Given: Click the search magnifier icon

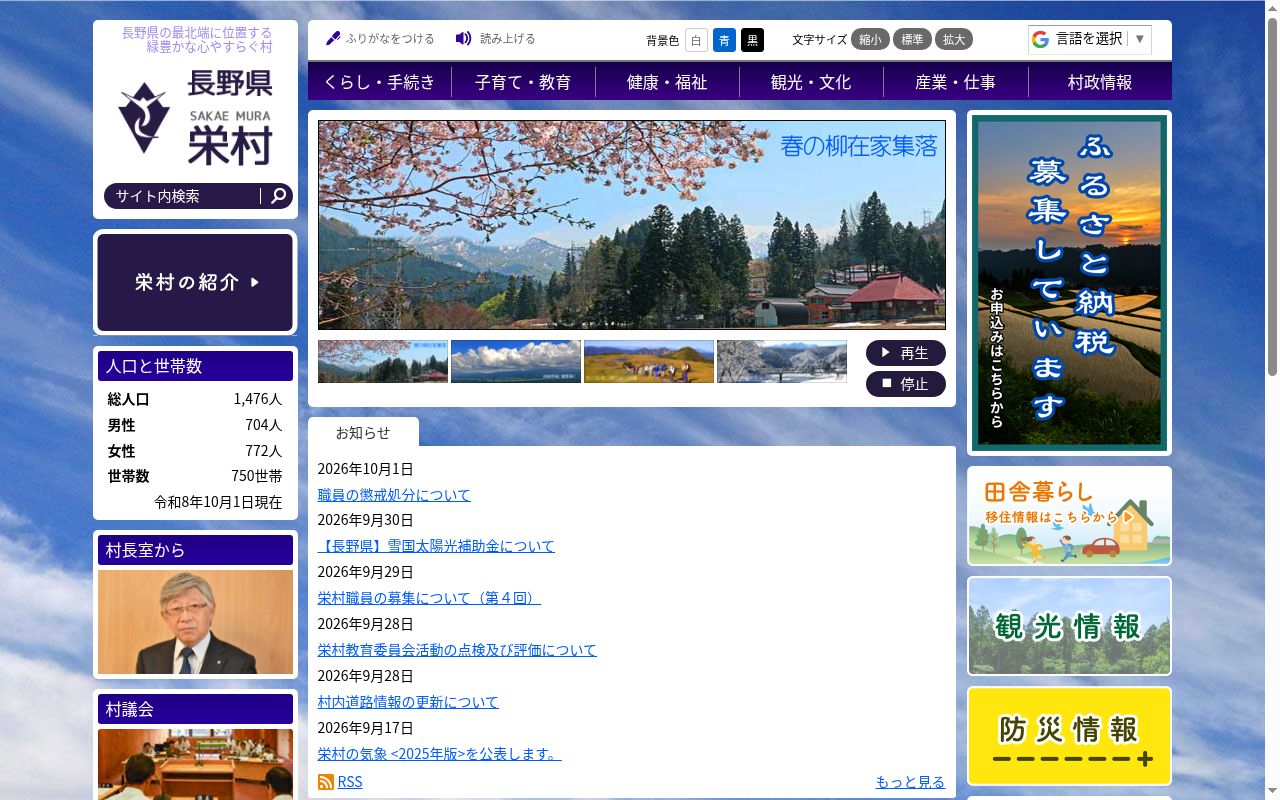Looking at the screenshot, I should [x=279, y=196].
